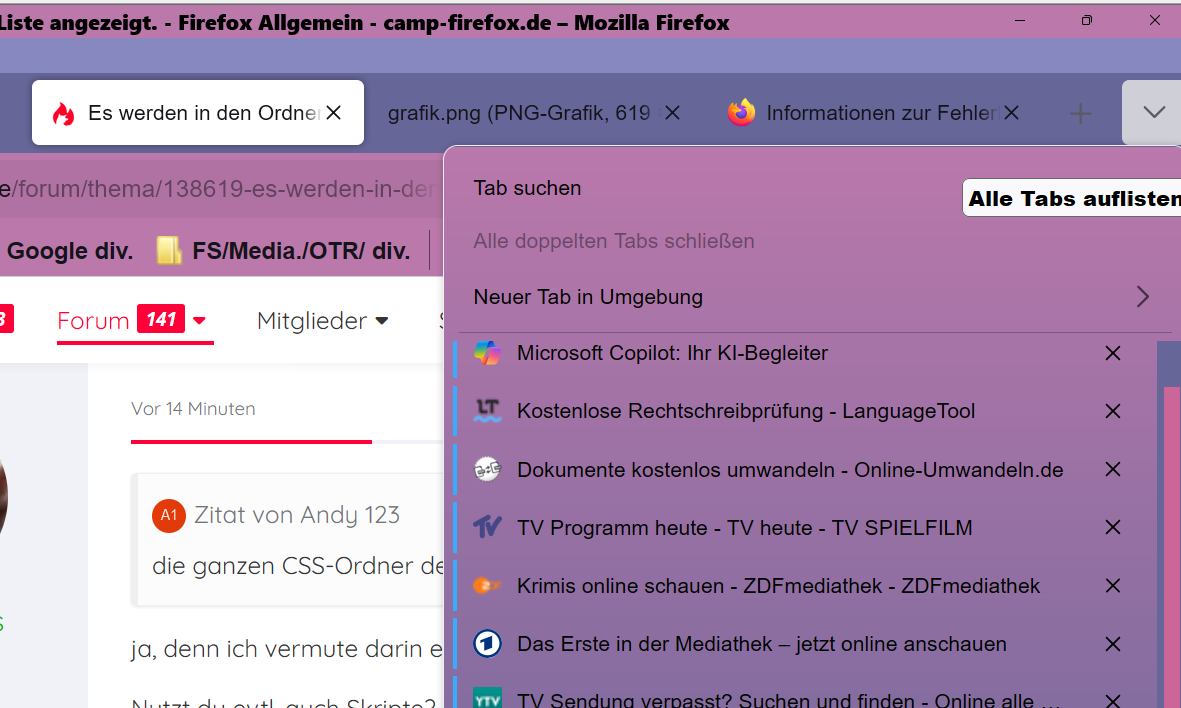
Task: Close the 'Es werden in den Ordner' tab
Action: (334, 113)
